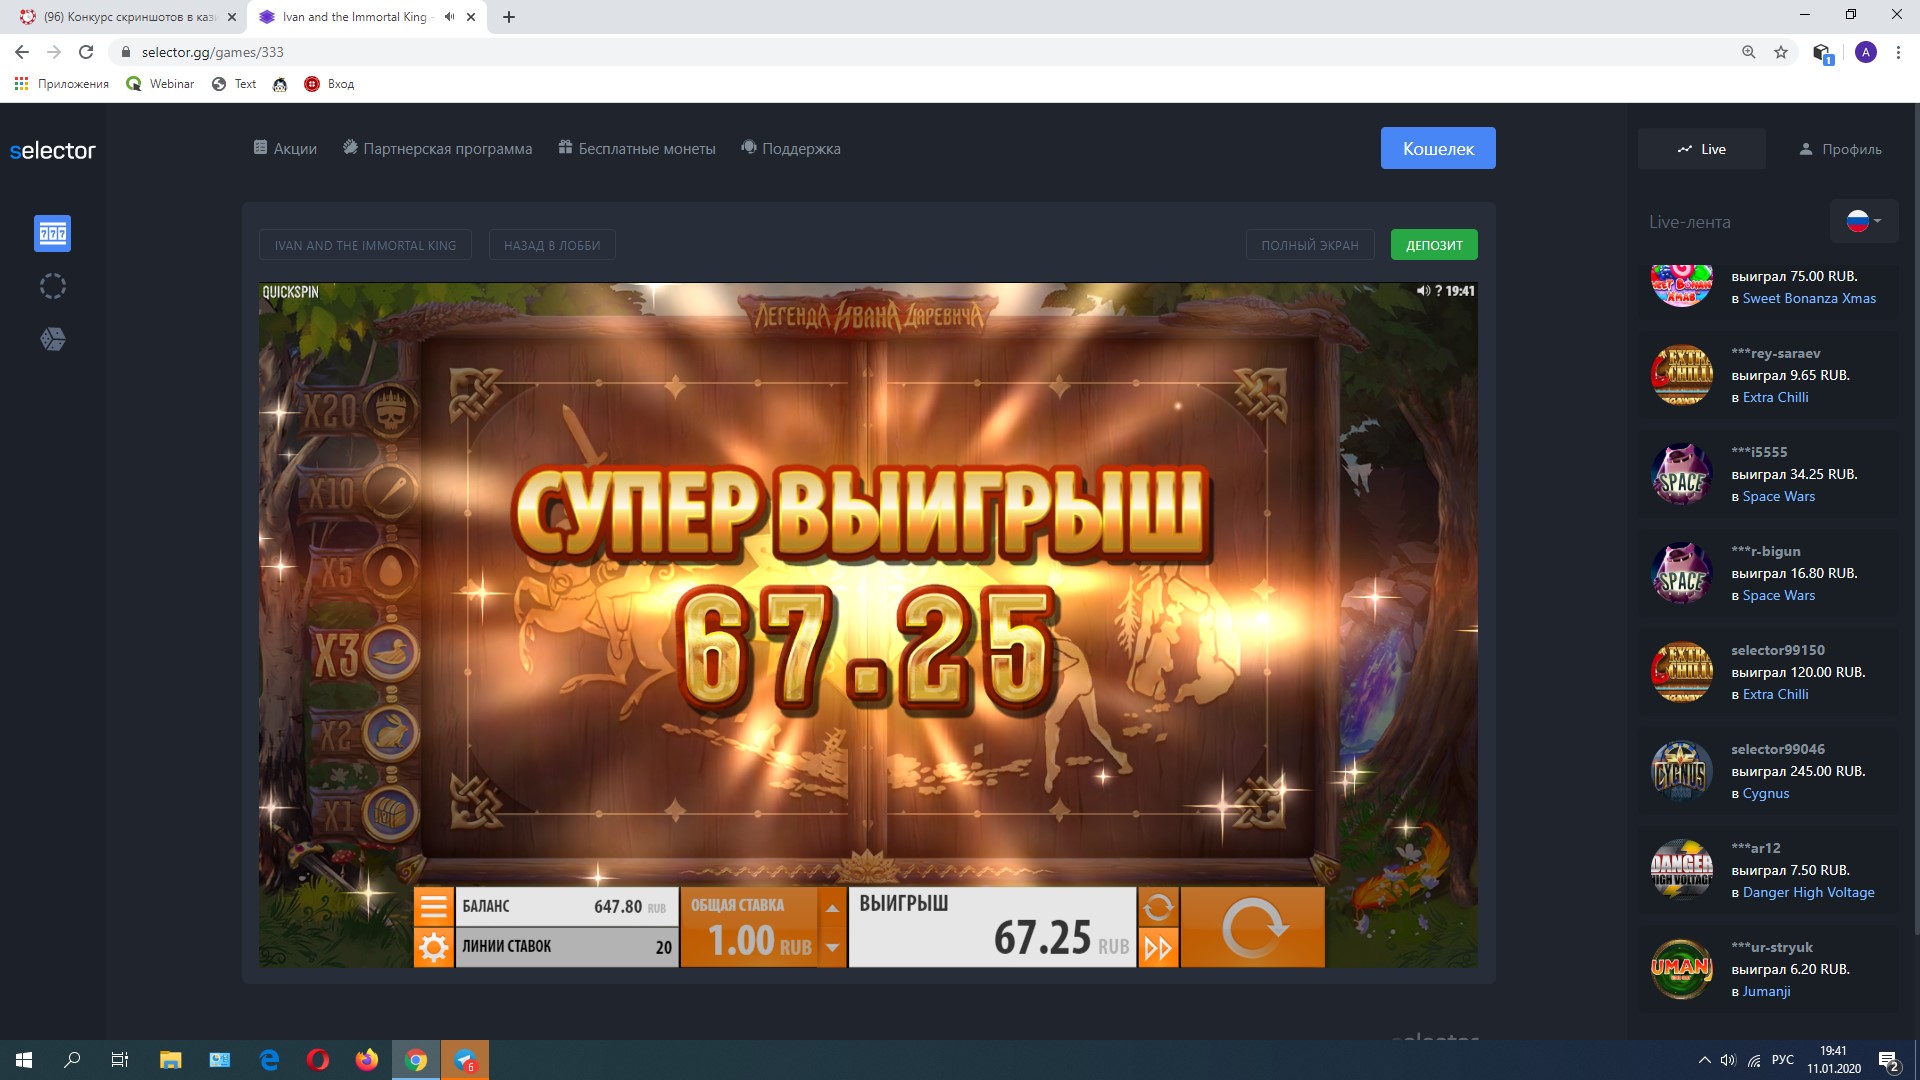
Task: Open the Cygnus game link in feed
Action: [1765, 793]
